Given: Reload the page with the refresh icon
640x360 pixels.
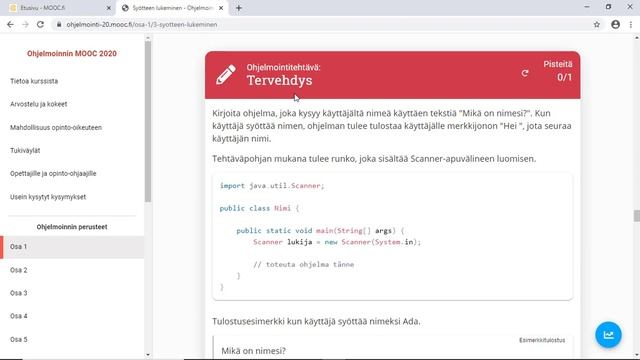Looking at the screenshot, I should [40, 25].
